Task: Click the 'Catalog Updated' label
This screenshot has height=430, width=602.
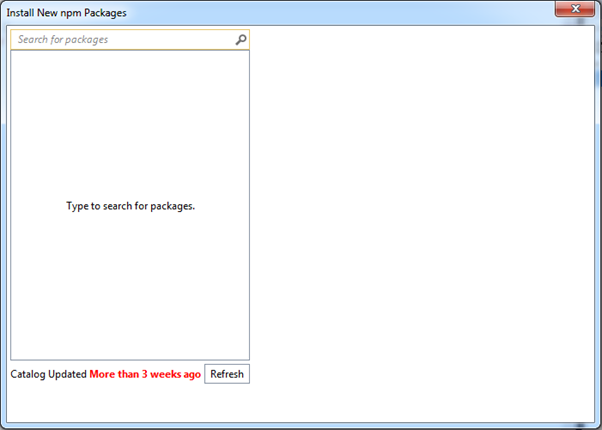Action: click(x=48, y=374)
